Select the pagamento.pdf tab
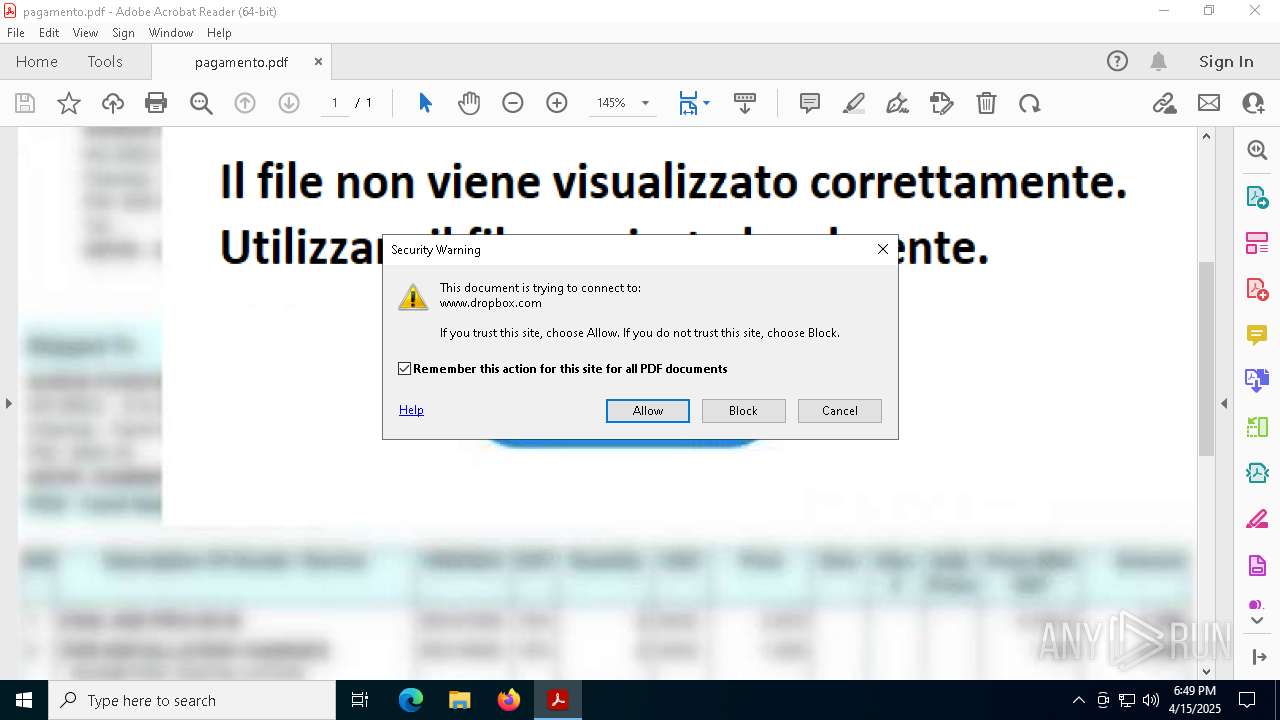 241,62
